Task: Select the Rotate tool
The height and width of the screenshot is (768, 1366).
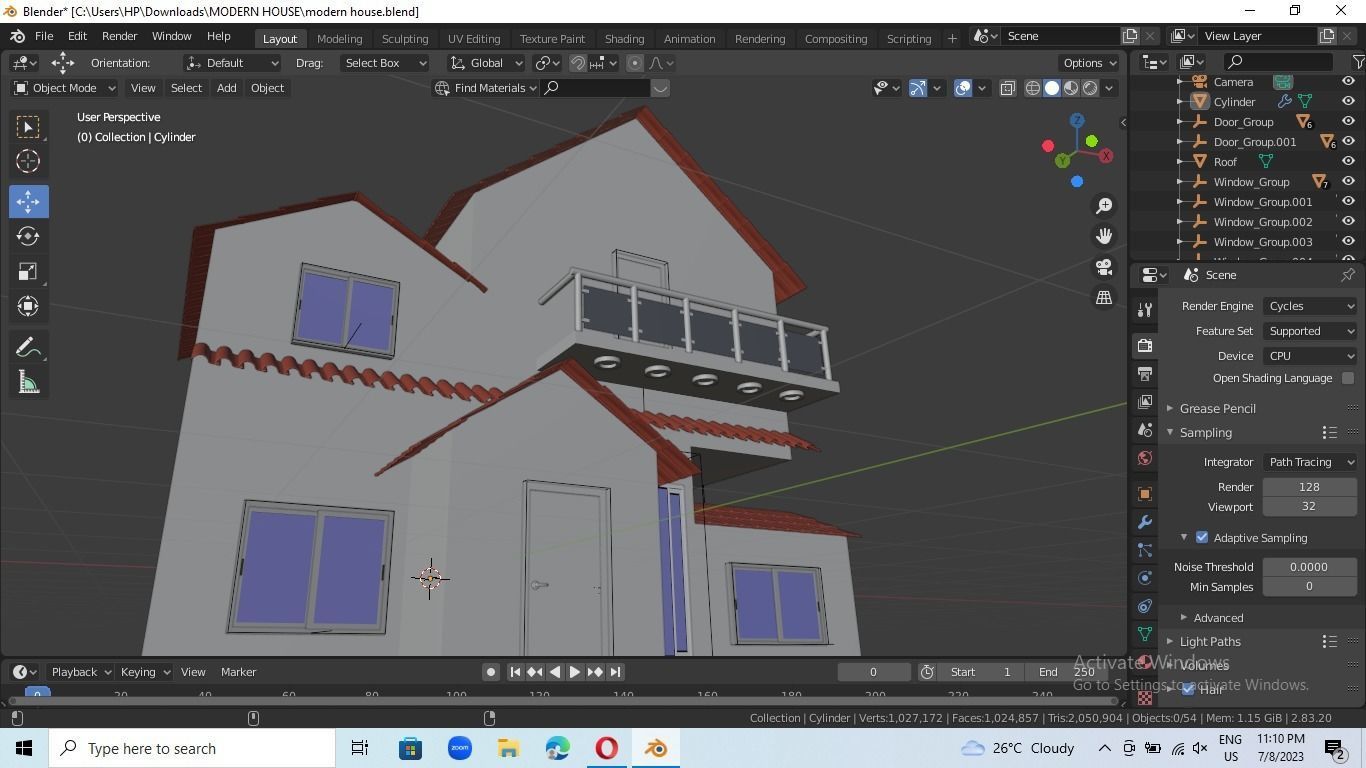Action: tap(28, 236)
